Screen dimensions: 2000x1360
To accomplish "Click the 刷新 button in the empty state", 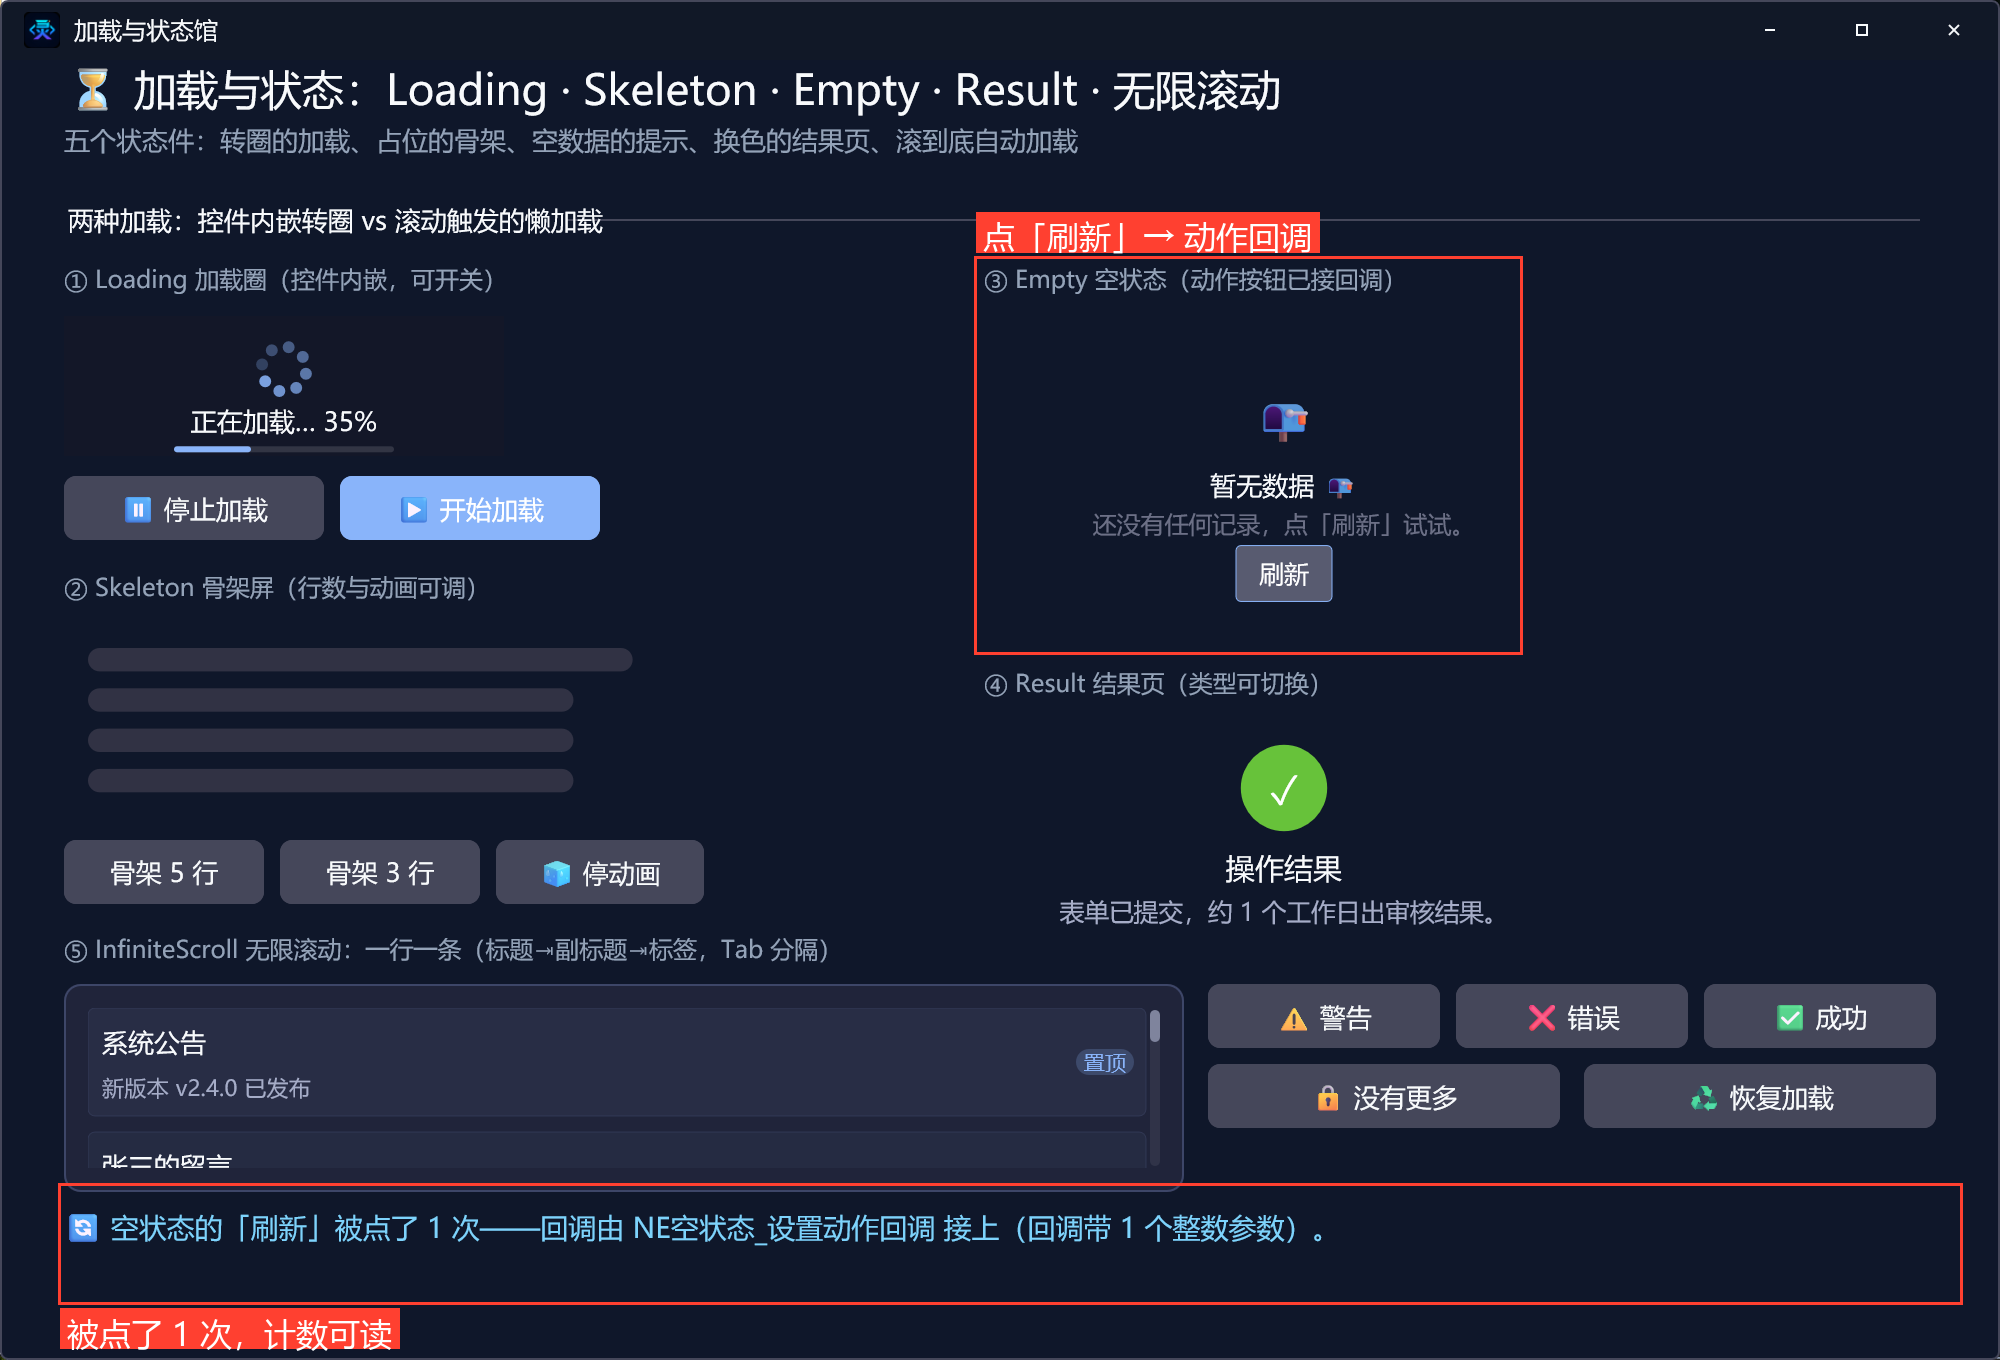I will 1283,574.
